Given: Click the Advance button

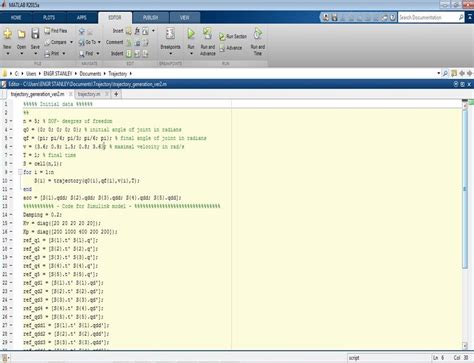Looking at the screenshot, I should [x=231, y=48].
